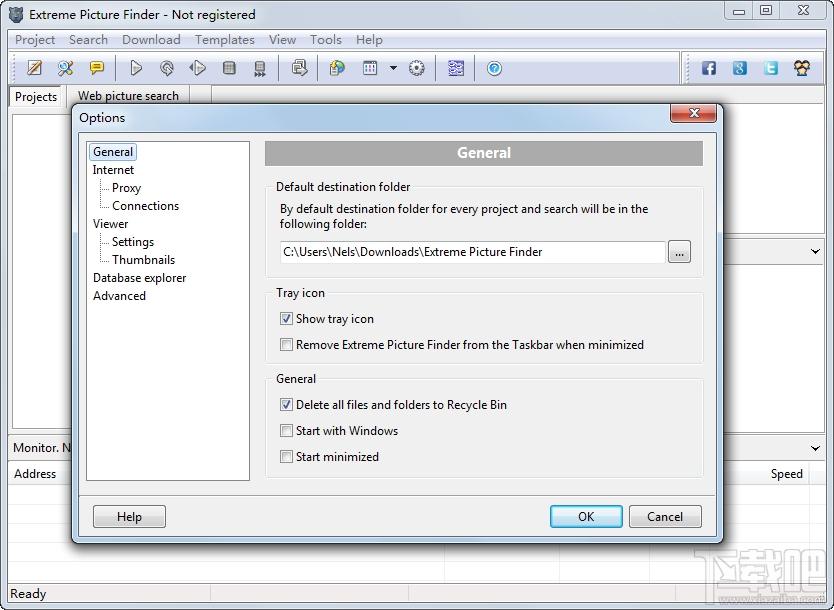Image resolution: width=834 pixels, height=610 pixels.
Task: Click the calendar grid toolbar icon
Action: click(370, 68)
